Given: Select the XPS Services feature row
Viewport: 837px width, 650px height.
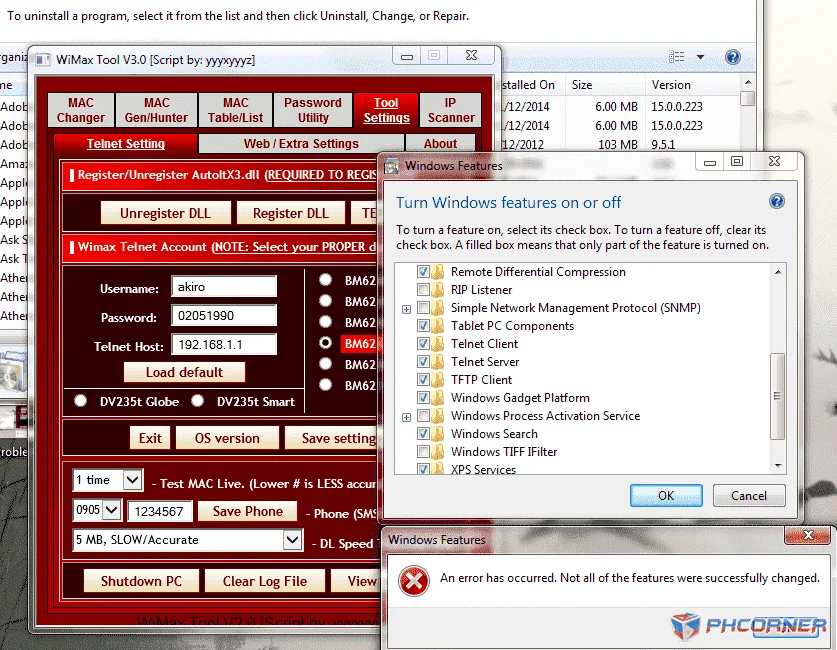Looking at the screenshot, I should (483, 469).
